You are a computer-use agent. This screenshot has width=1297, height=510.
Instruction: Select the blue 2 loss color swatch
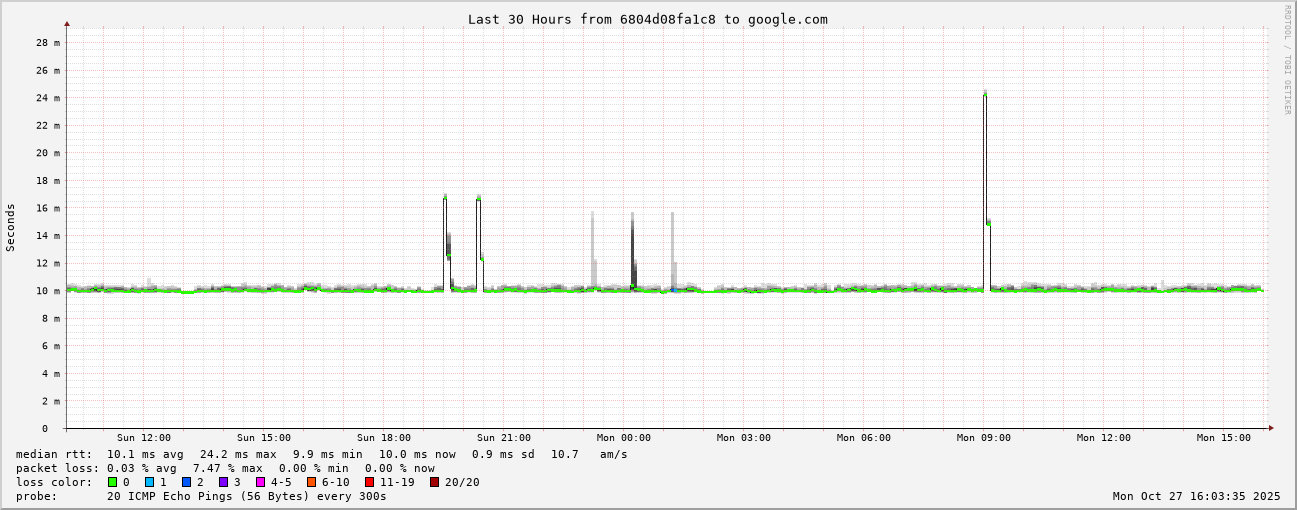tap(186, 482)
